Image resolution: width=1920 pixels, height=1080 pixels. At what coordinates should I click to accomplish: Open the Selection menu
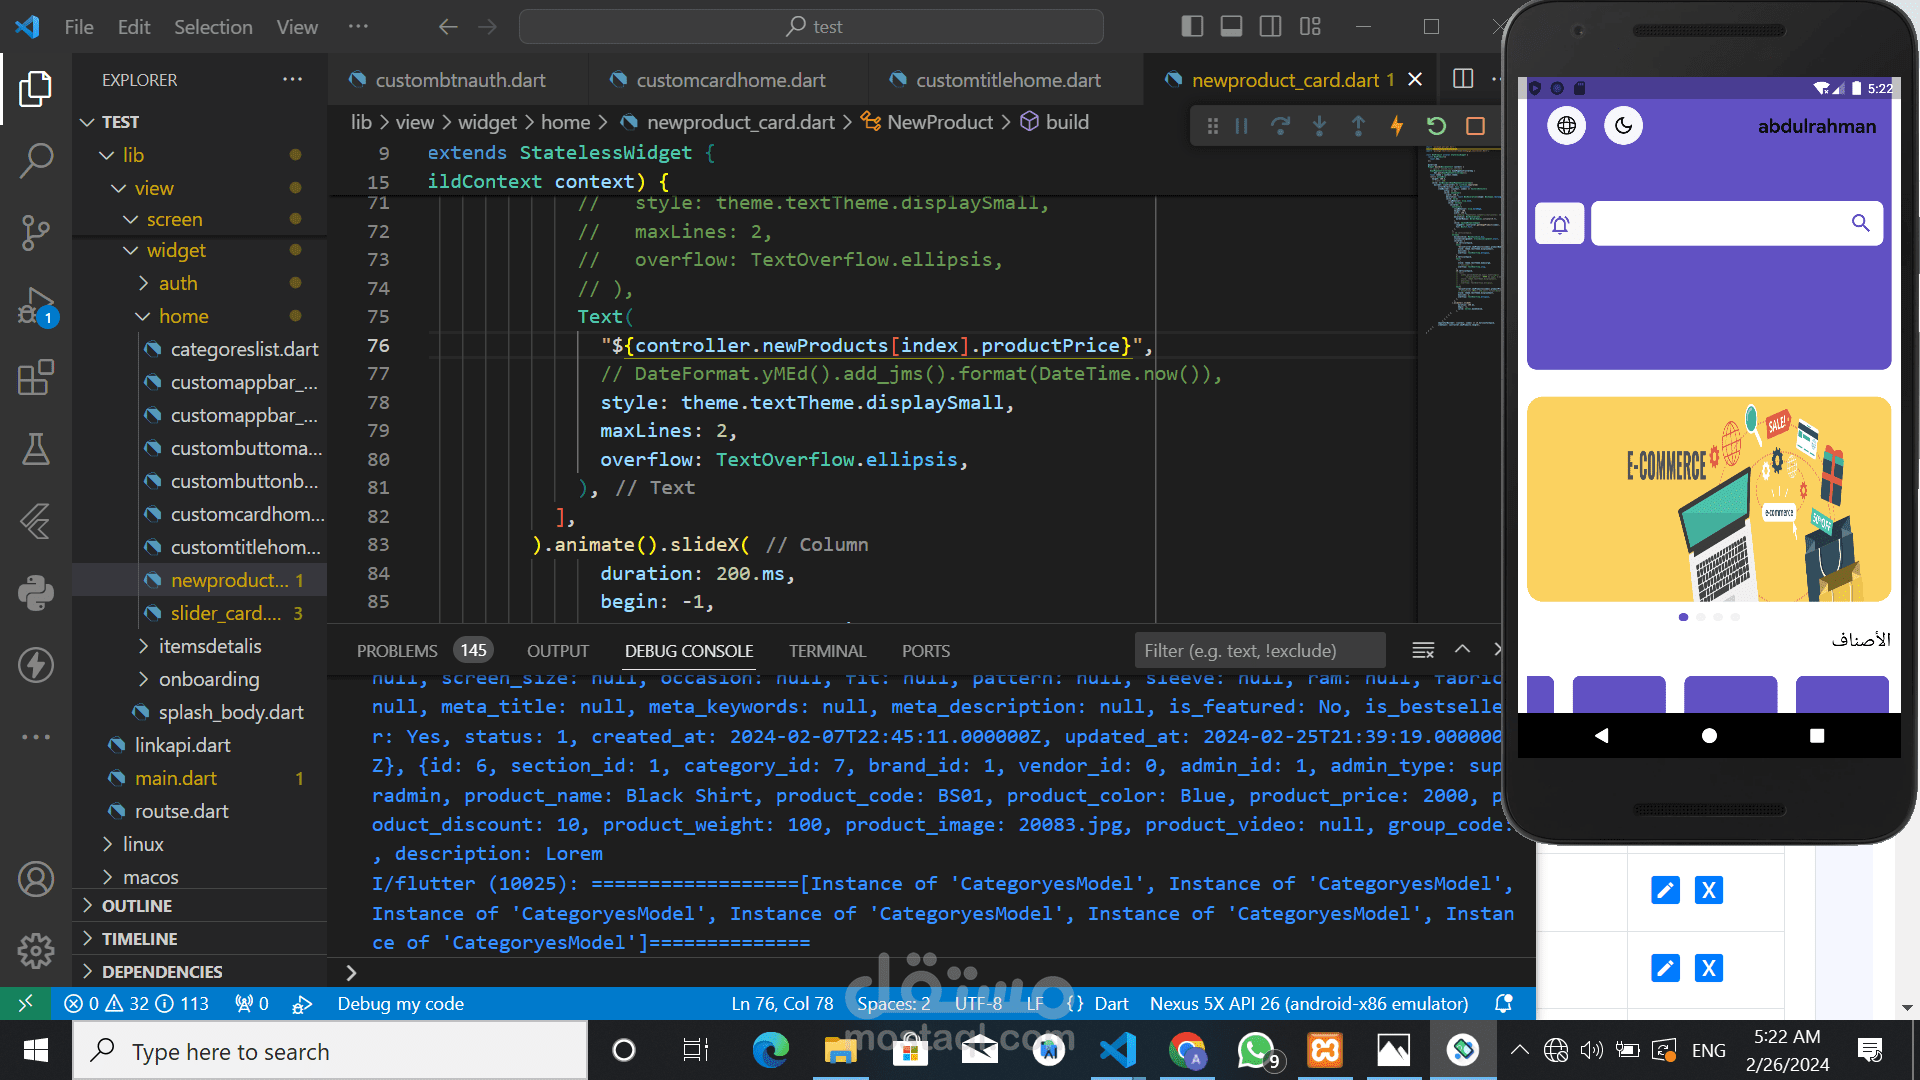pyautogui.click(x=213, y=27)
